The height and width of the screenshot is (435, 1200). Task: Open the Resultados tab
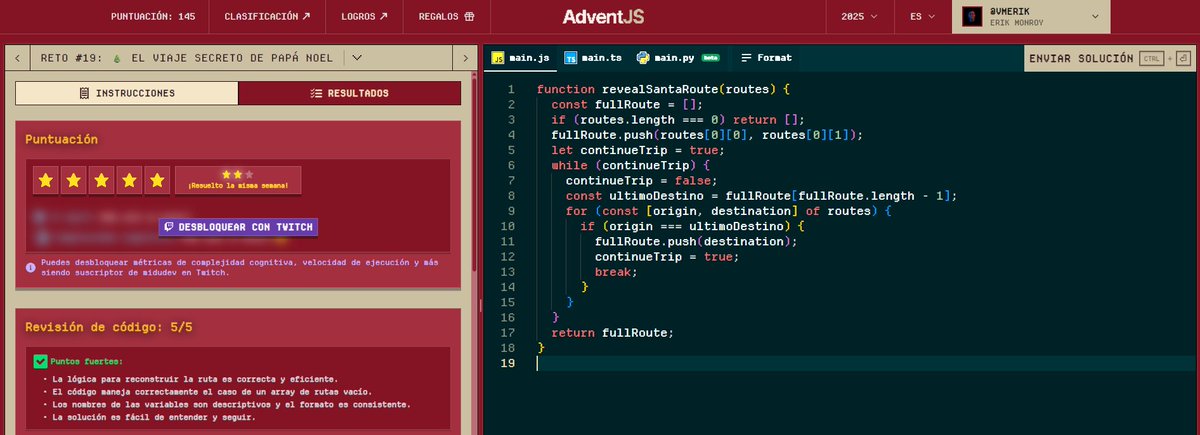pyautogui.click(x=350, y=93)
